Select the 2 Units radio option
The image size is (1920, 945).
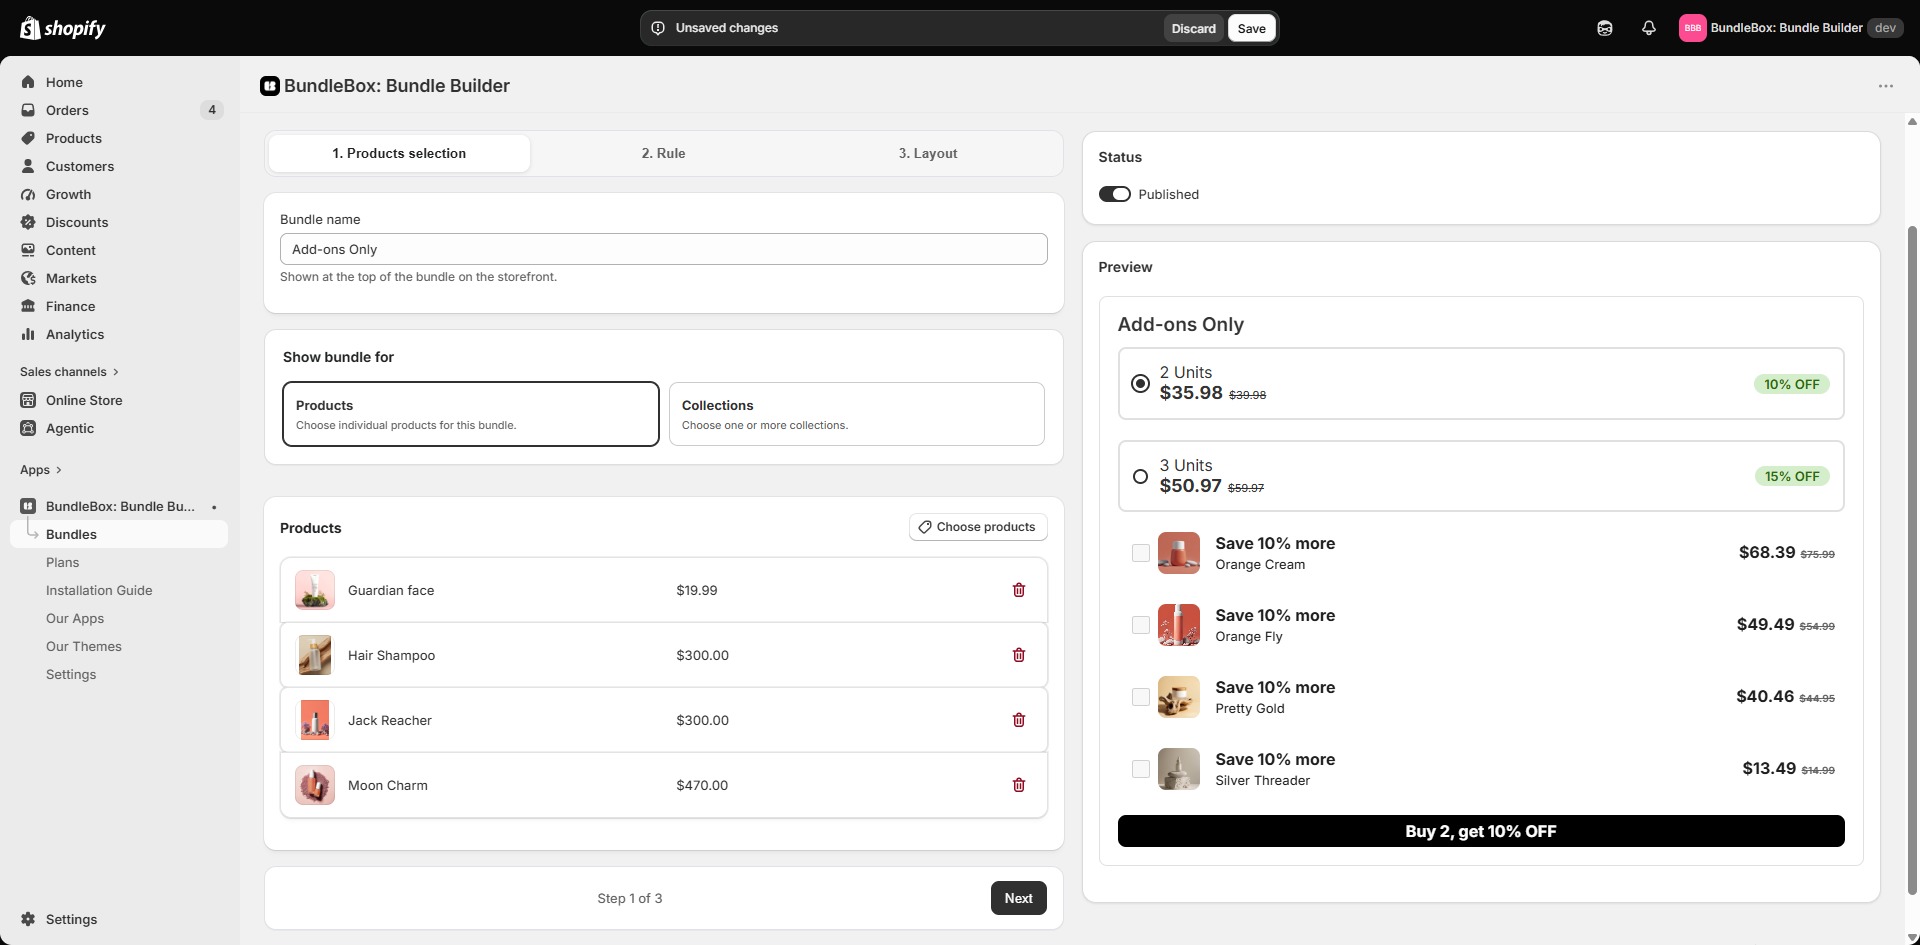tap(1140, 384)
